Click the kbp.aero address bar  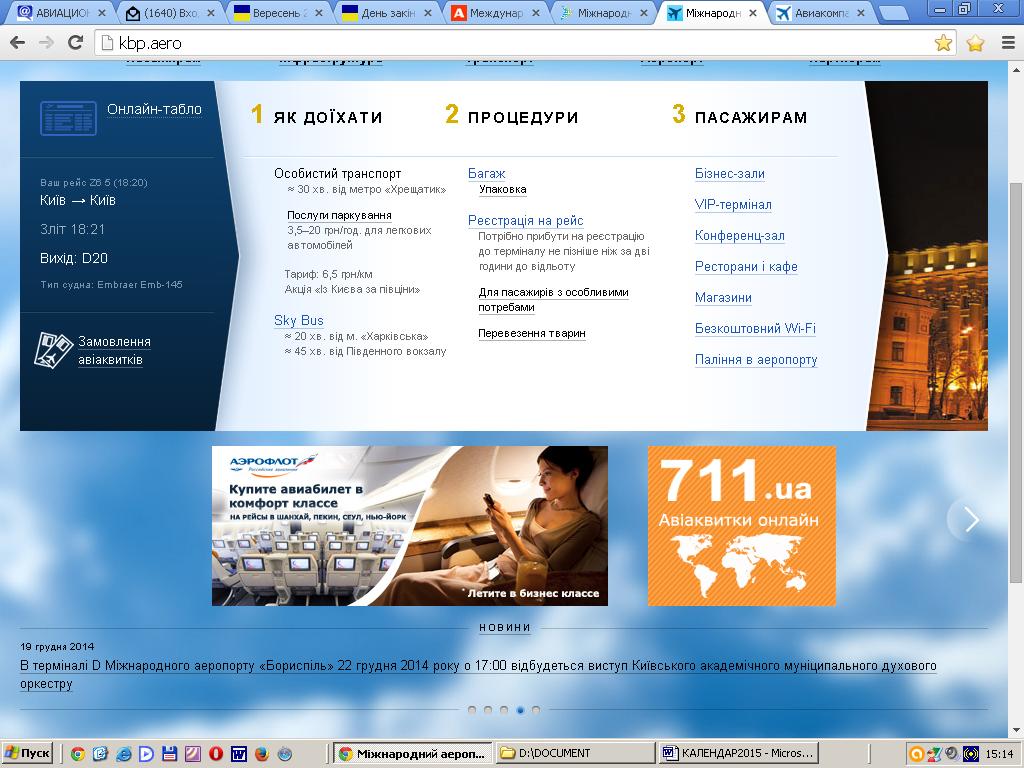pyautogui.click(x=500, y=43)
